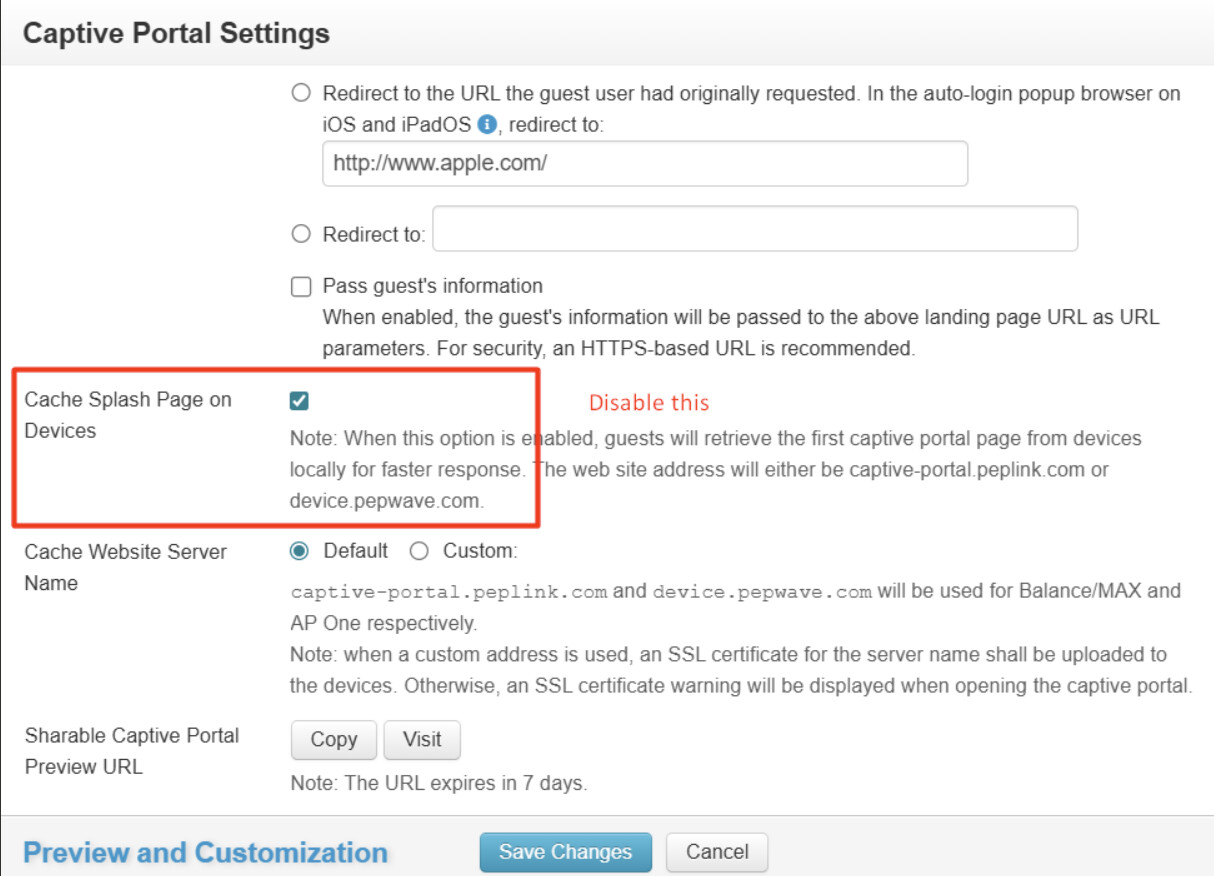Select the Default server name radio button
Image resolution: width=1214 pixels, height=876 pixels.
(x=299, y=551)
